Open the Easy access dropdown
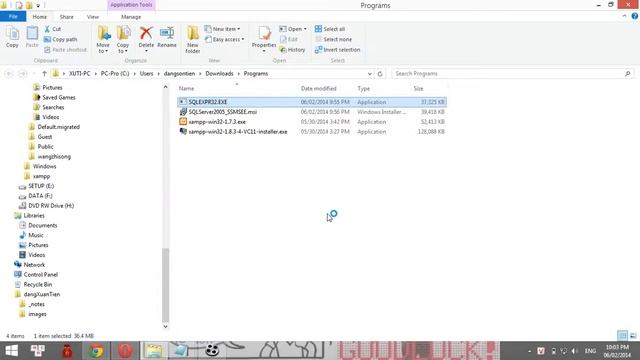This screenshot has height=360, width=640. pyautogui.click(x=224, y=39)
